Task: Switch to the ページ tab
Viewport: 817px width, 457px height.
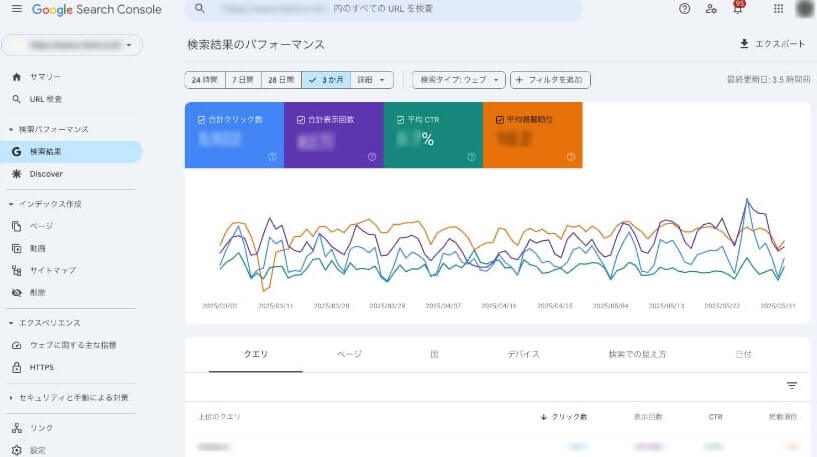Action: tap(349, 354)
